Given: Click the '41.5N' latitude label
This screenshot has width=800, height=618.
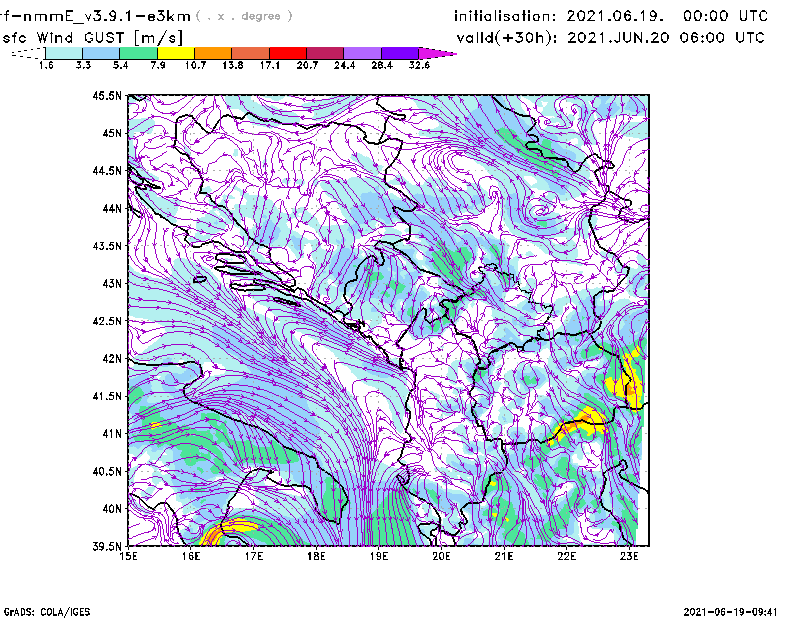Looking at the screenshot, I should [x=107, y=396].
